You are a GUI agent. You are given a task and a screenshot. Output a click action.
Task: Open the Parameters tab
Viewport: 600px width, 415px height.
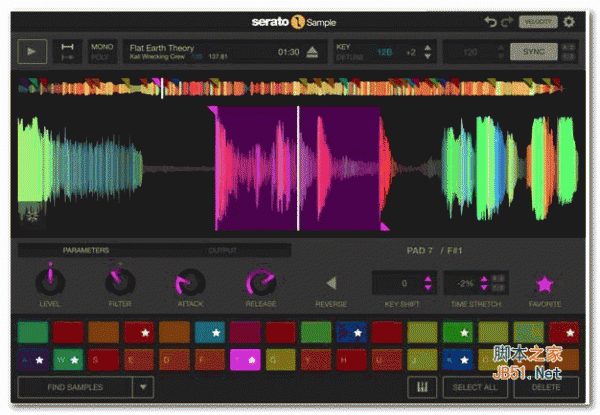coord(86,250)
